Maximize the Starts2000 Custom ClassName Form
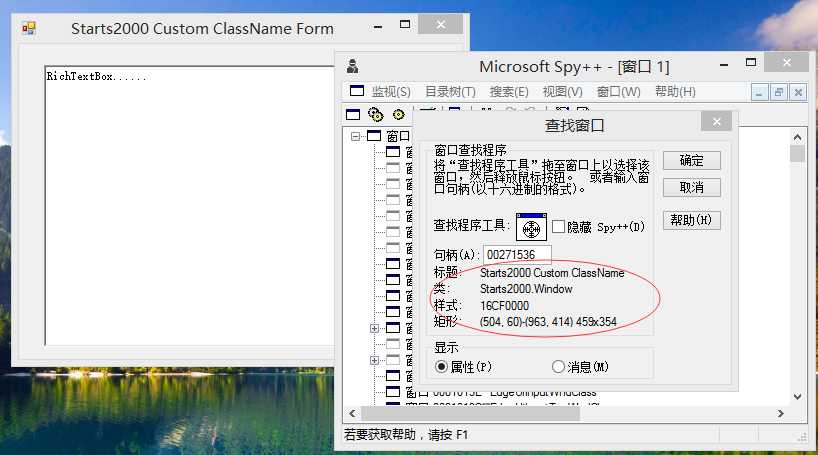 (405, 25)
